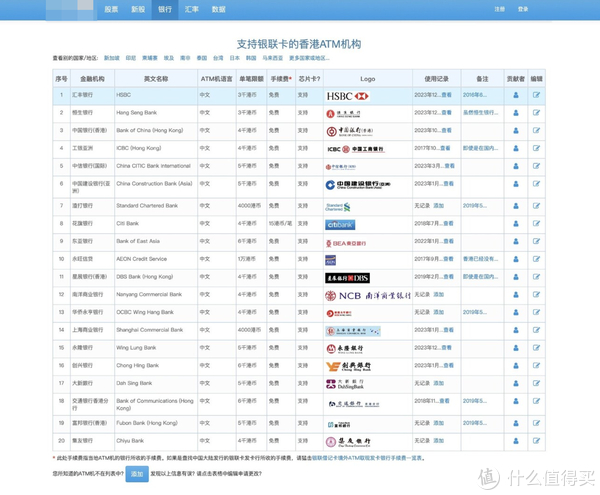Open the 银行 tab in top navigation

click(x=163, y=8)
